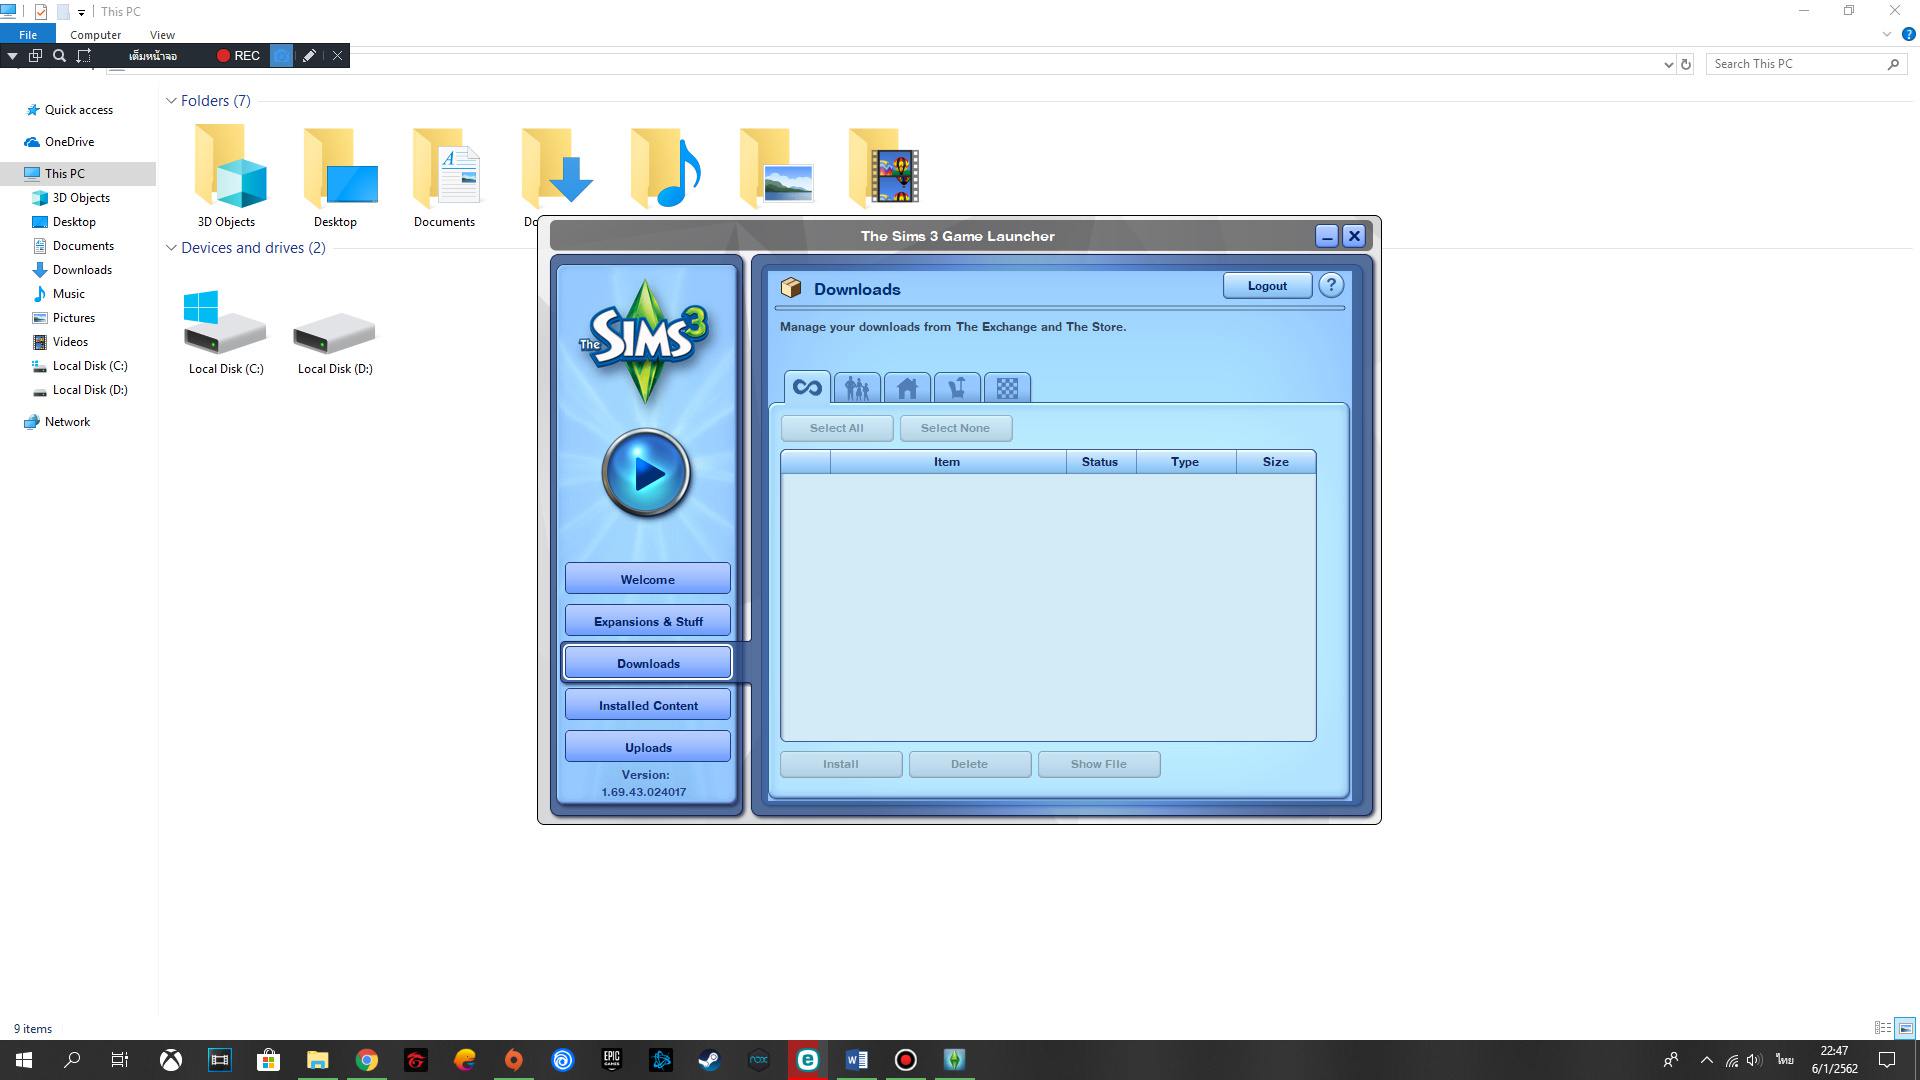
Task: Click the Logout button
Action: 1267,286
